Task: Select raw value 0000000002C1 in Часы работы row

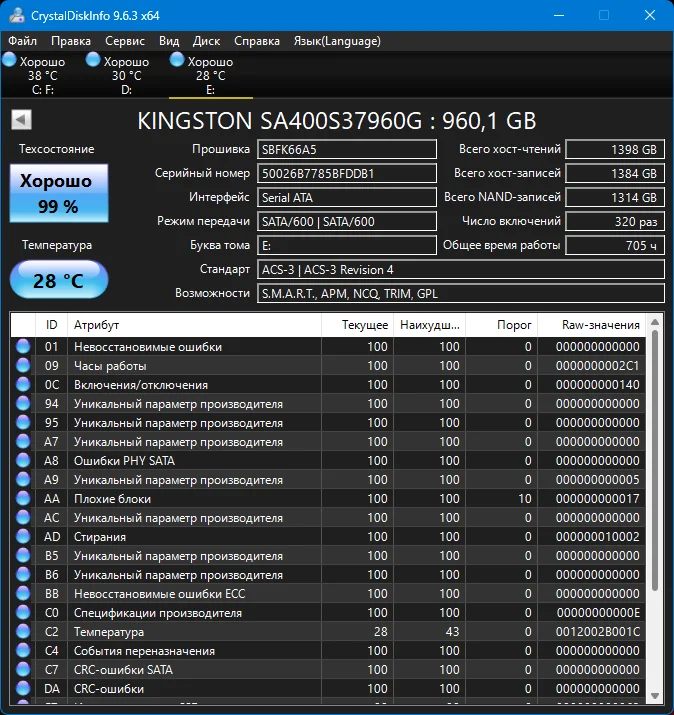Action: (x=598, y=366)
